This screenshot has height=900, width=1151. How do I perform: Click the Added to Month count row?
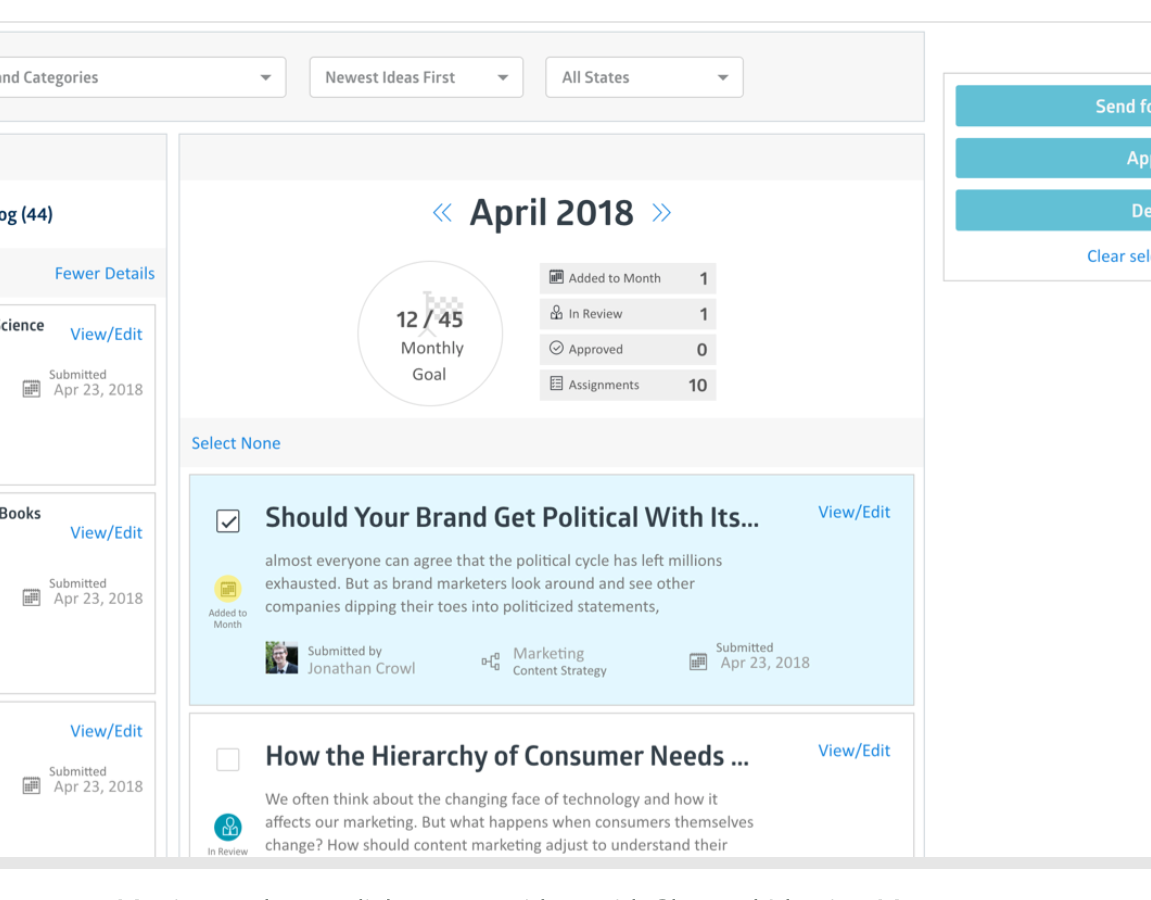click(x=628, y=278)
